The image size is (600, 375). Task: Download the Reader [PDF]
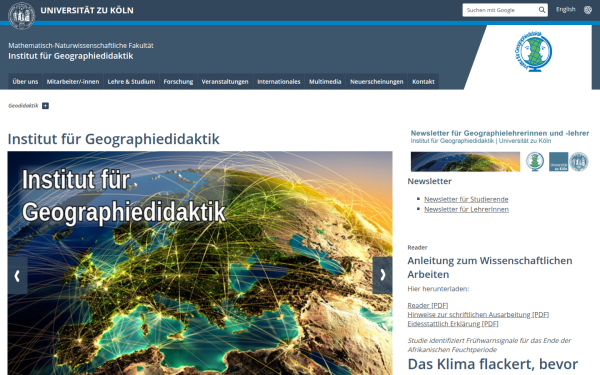pyautogui.click(x=427, y=305)
